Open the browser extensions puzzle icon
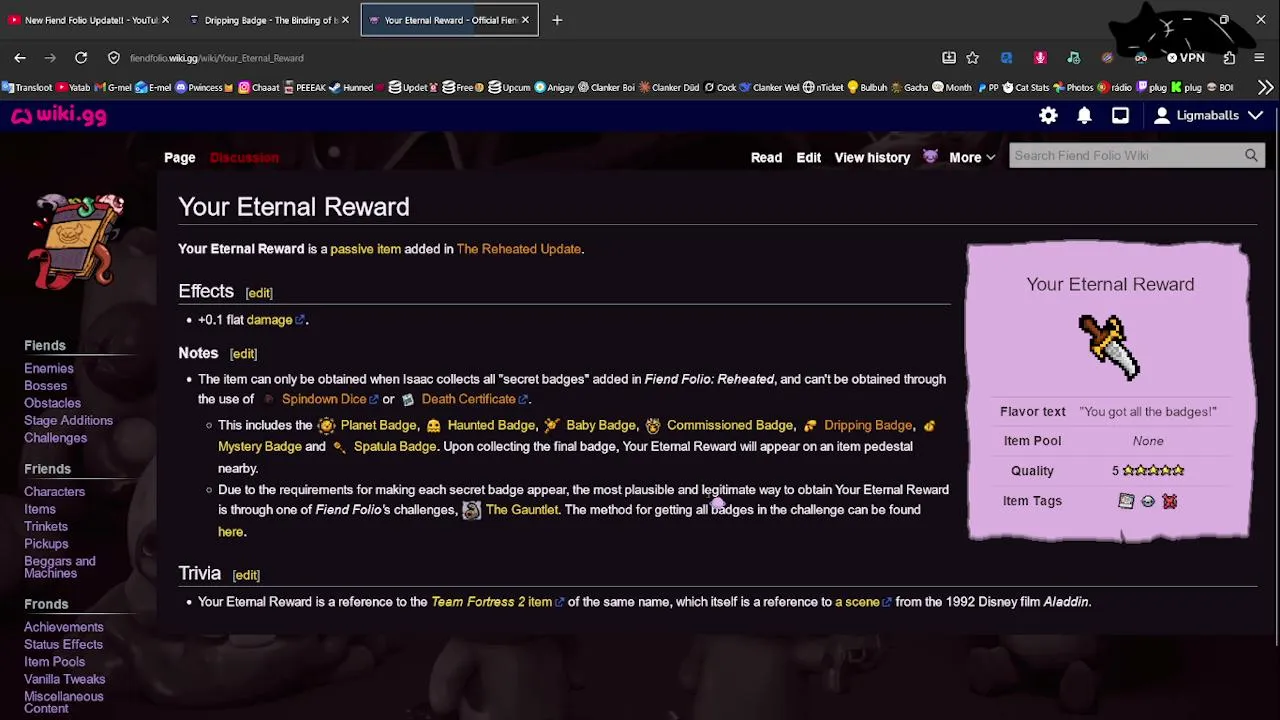Screen dimensions: 1280x720 (1229, 58)
